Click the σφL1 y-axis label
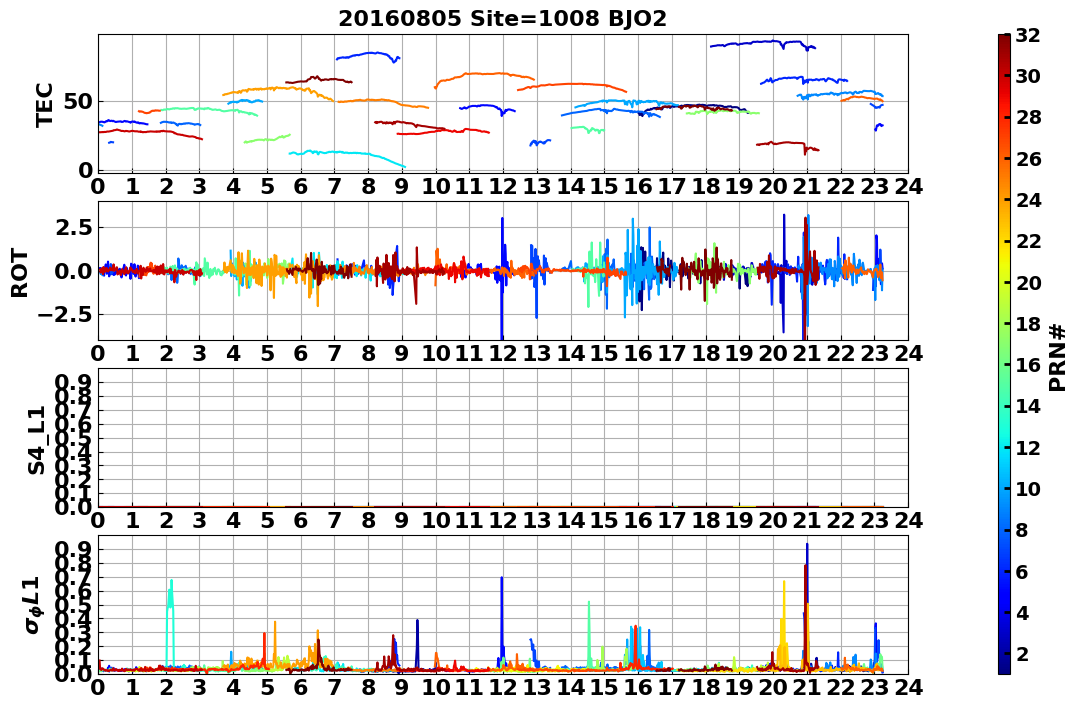The width and height of the screenshot is (1077, 709). (34, 605)
